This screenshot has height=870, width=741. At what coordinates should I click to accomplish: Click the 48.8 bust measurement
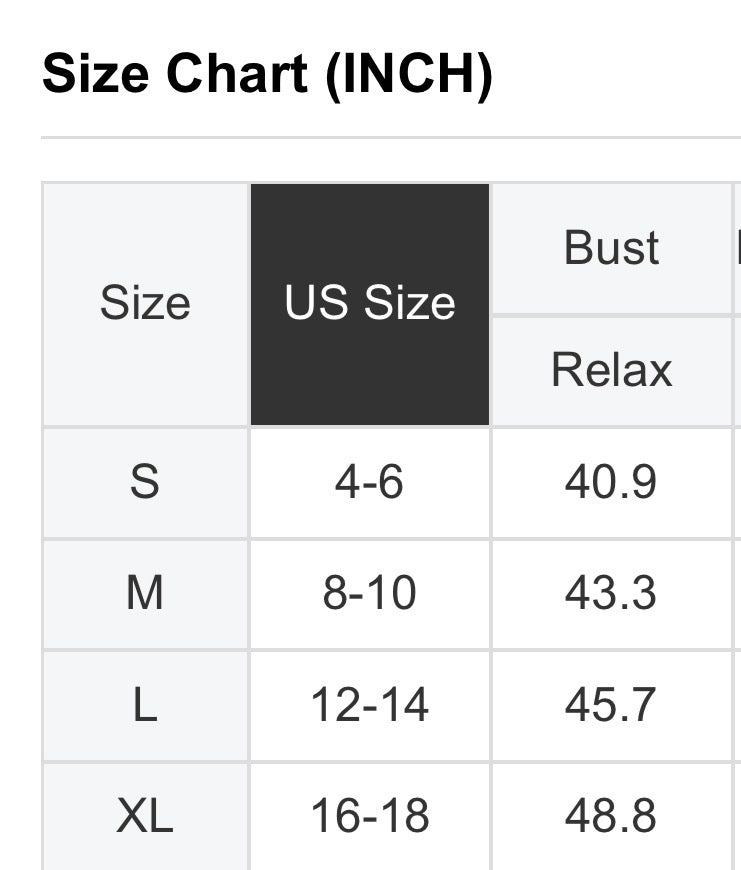[611, 816]
